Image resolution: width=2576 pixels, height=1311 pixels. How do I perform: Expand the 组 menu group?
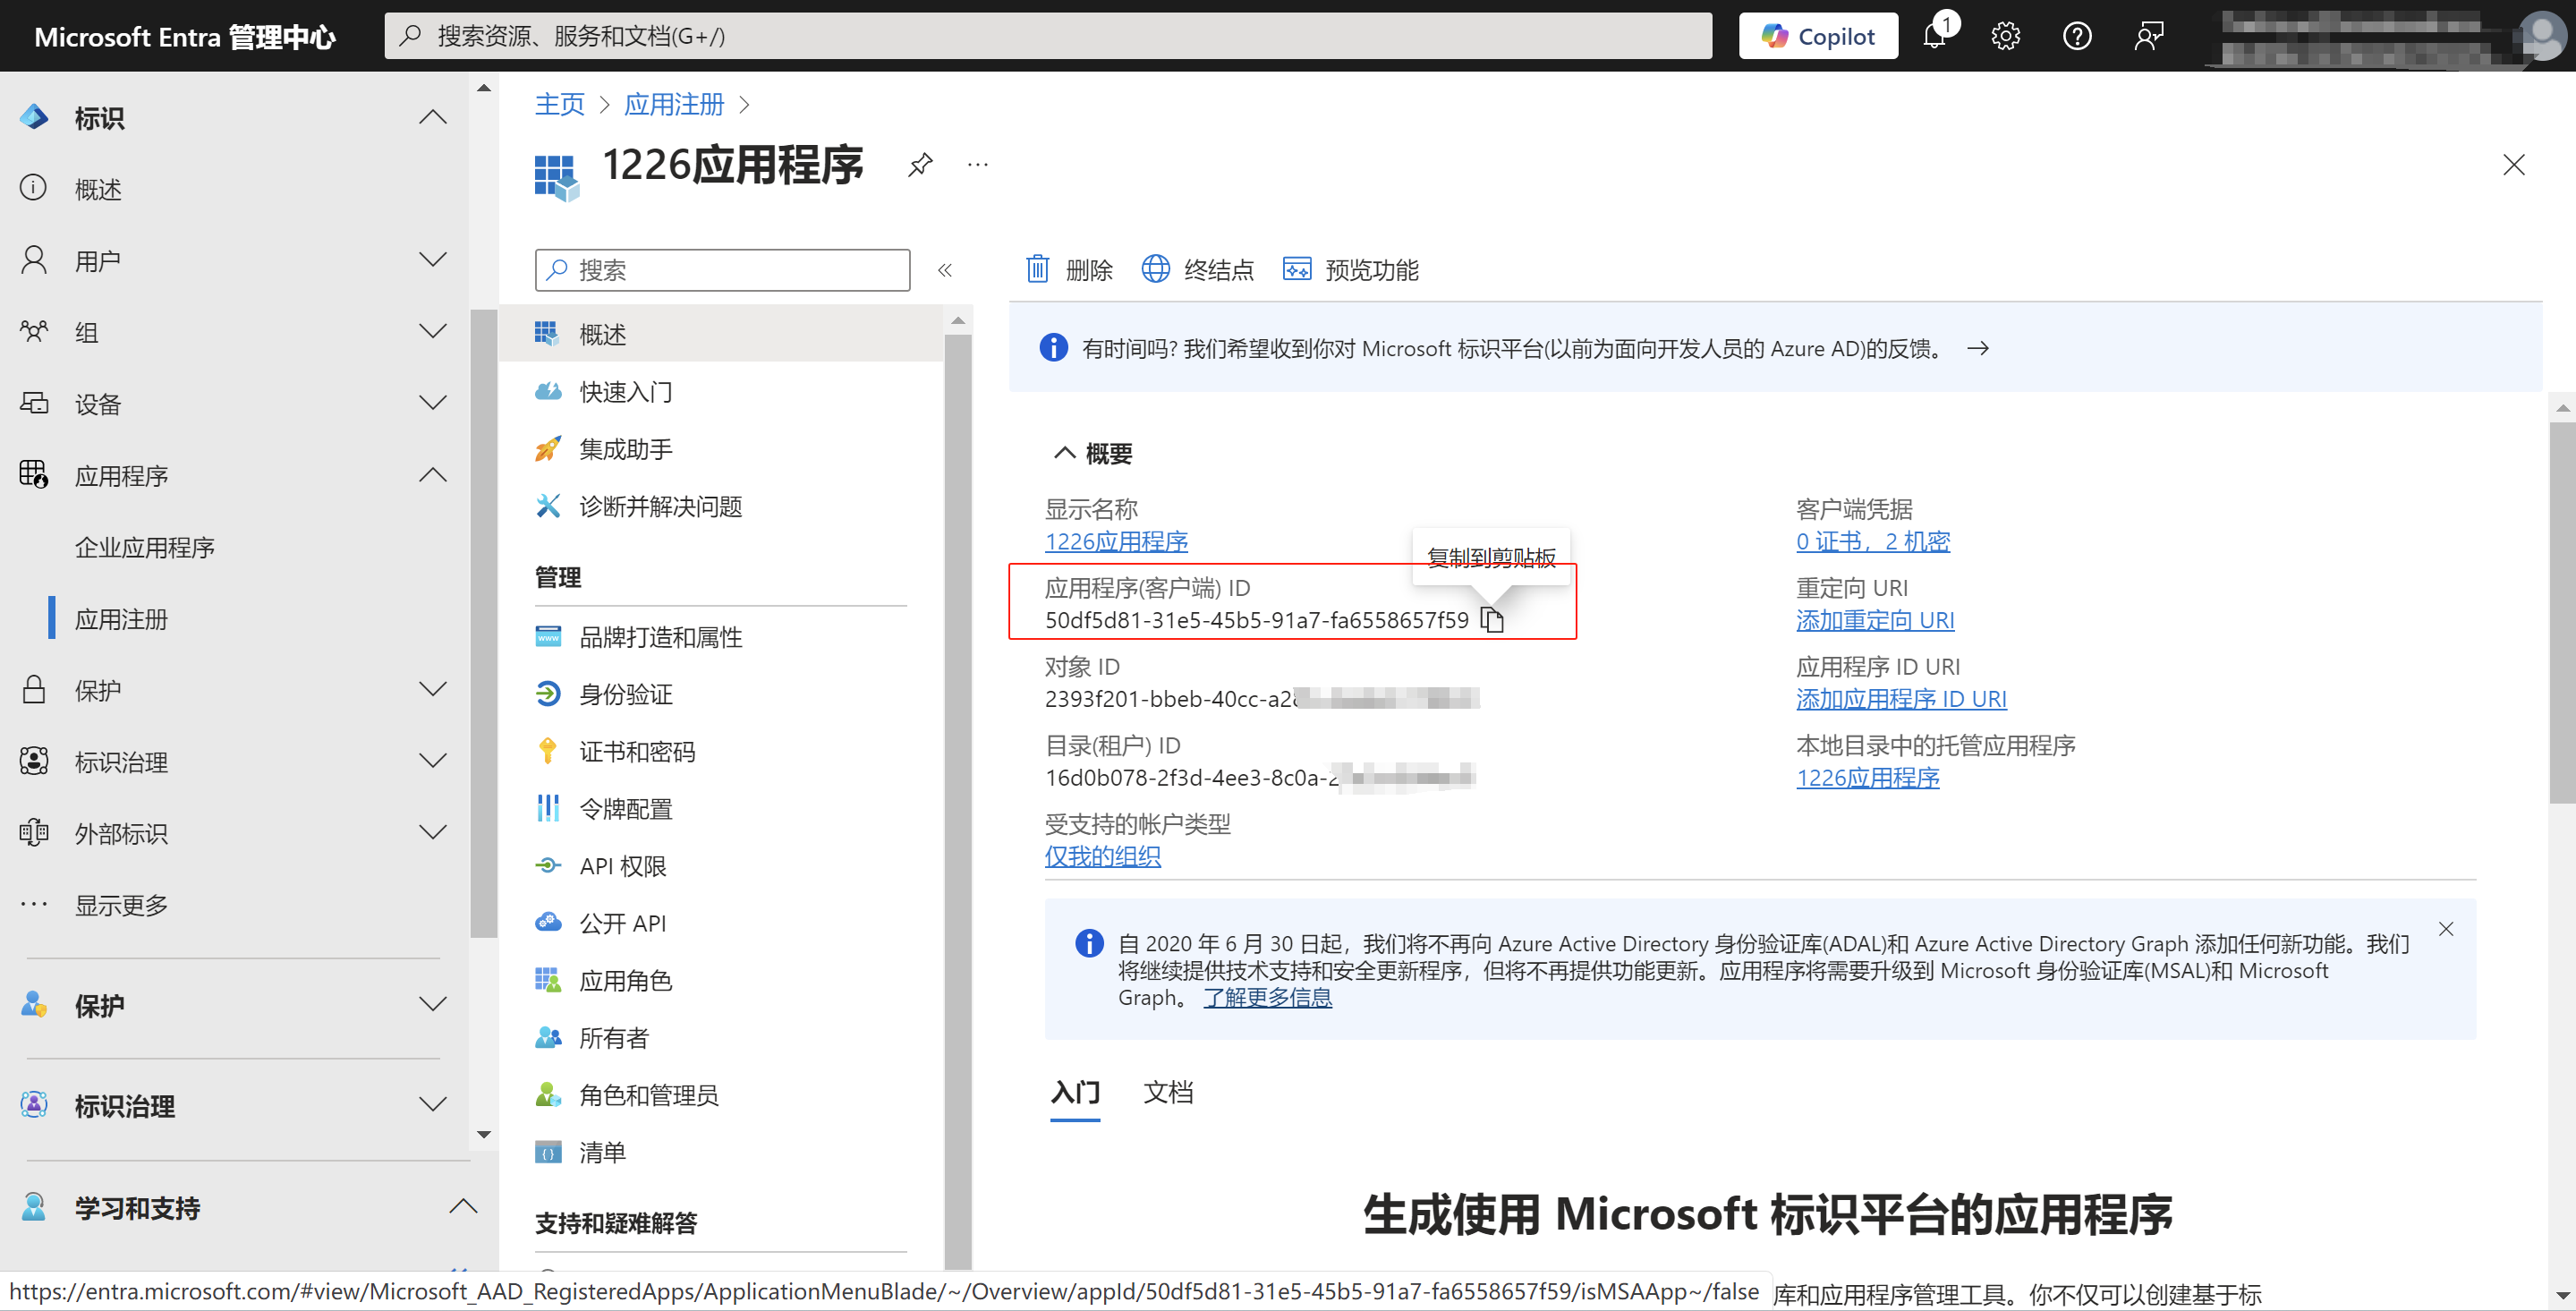point(432,332)
